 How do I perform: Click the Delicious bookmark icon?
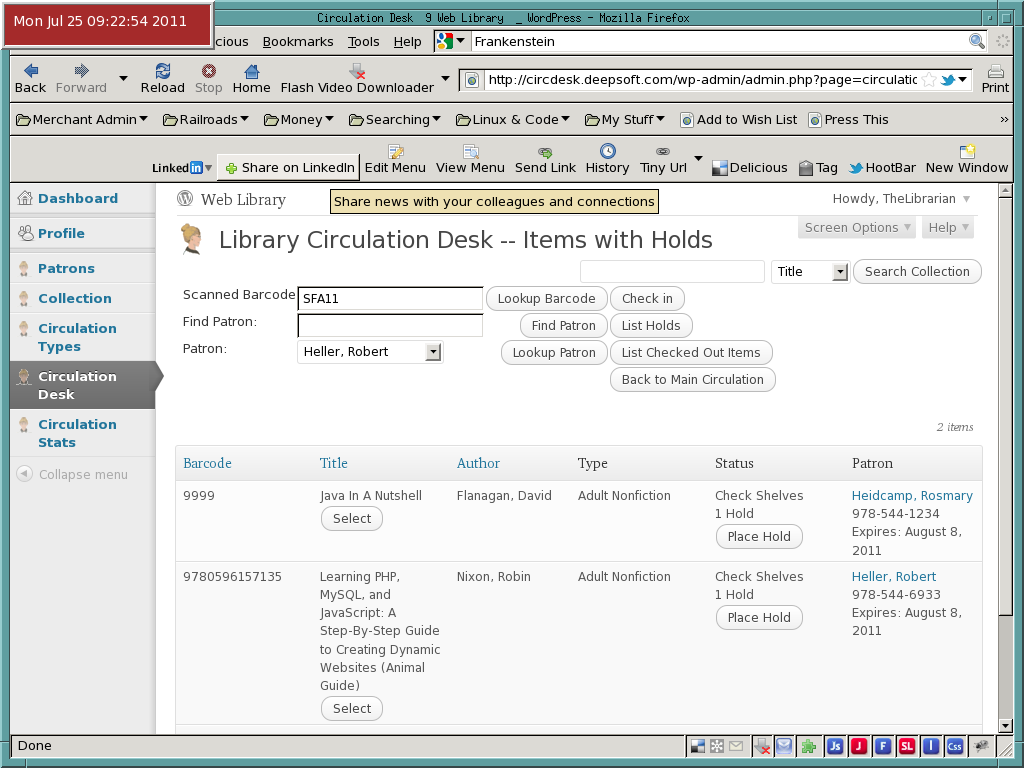click(x=720, y=168)
